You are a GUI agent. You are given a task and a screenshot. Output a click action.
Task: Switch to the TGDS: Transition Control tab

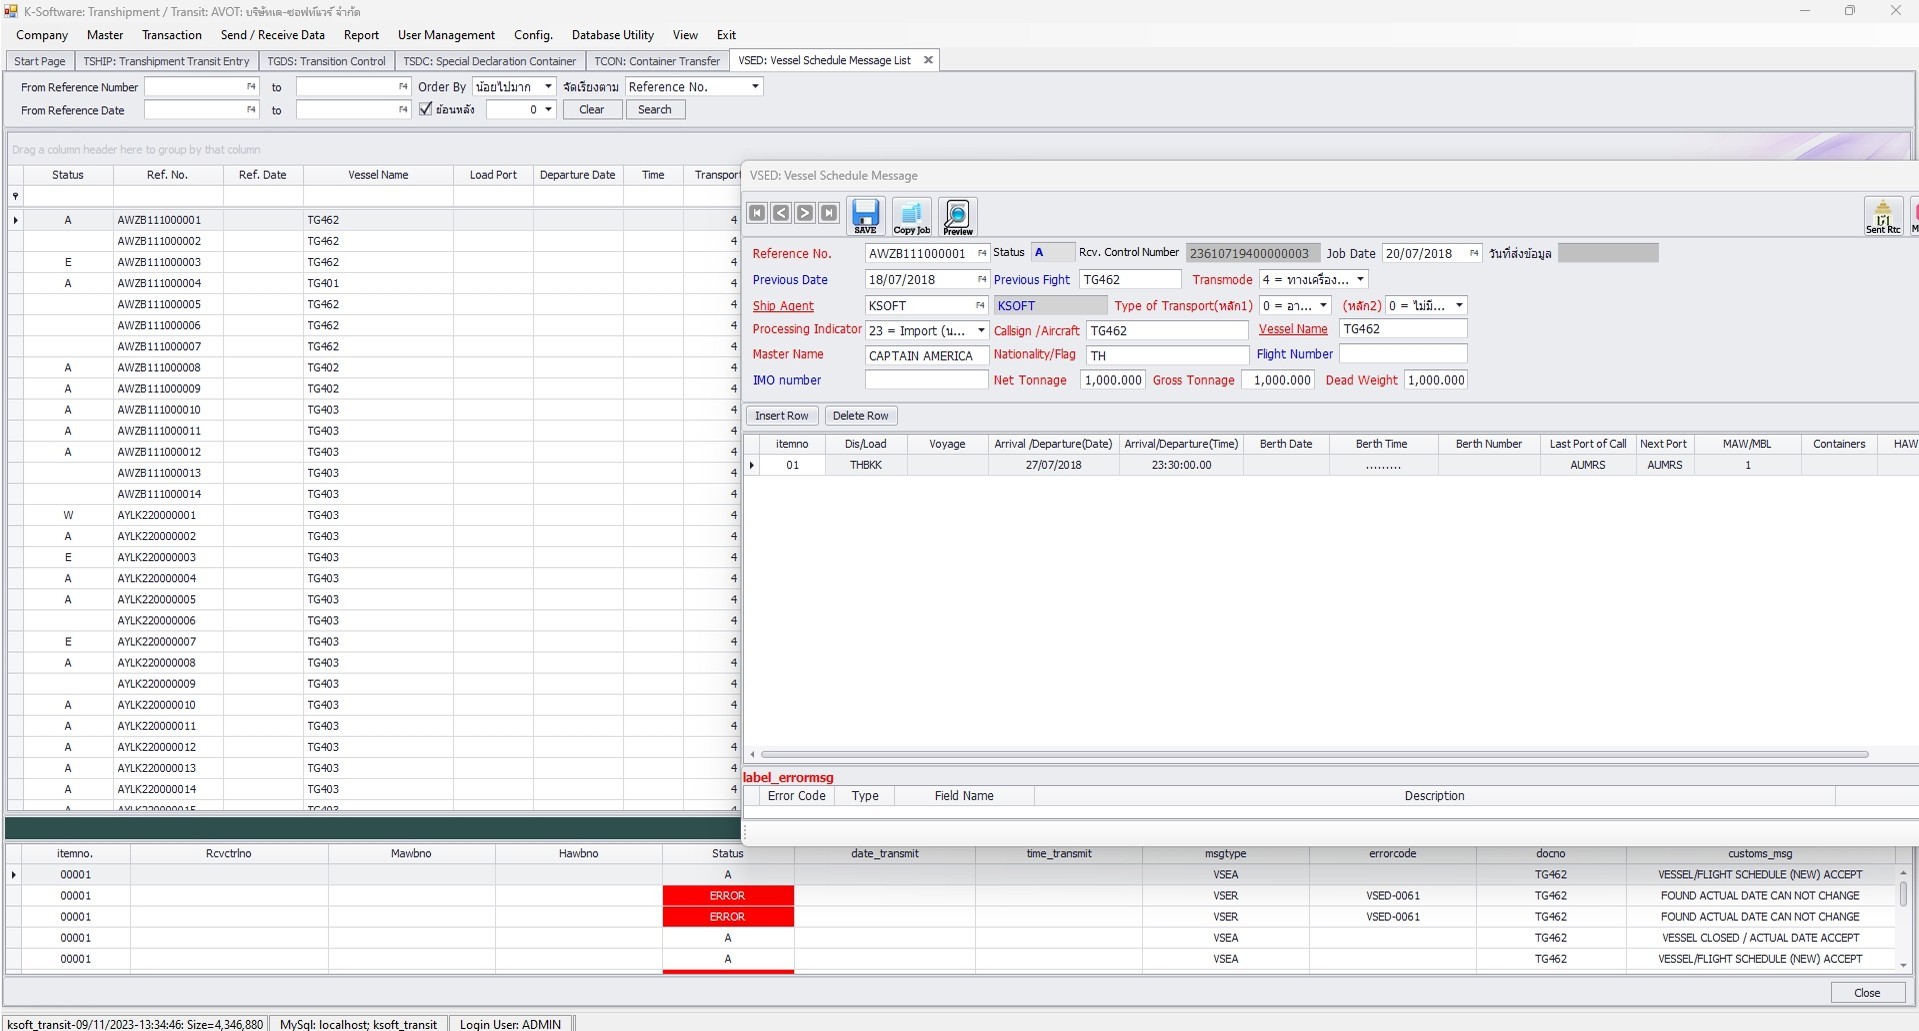[326, 60]
